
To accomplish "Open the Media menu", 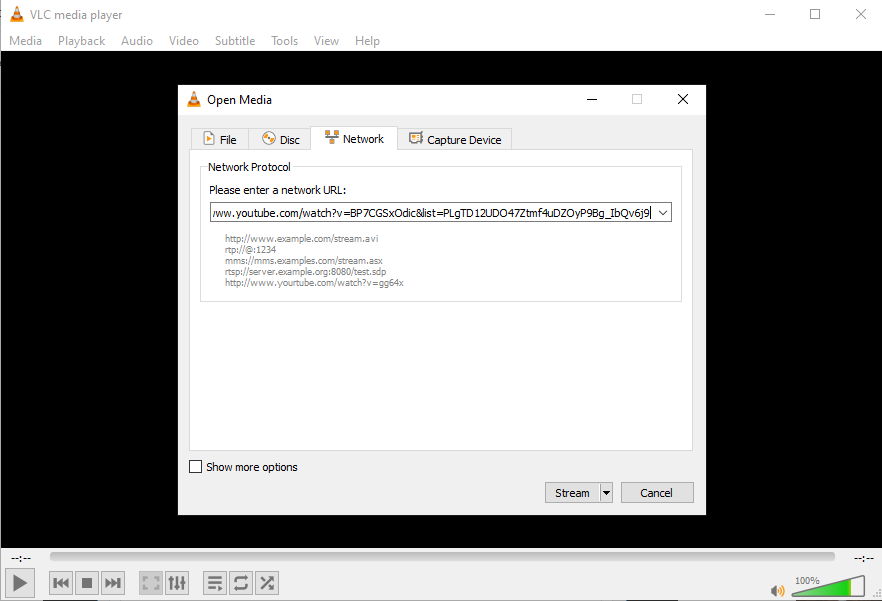I will tap(25, 41).
